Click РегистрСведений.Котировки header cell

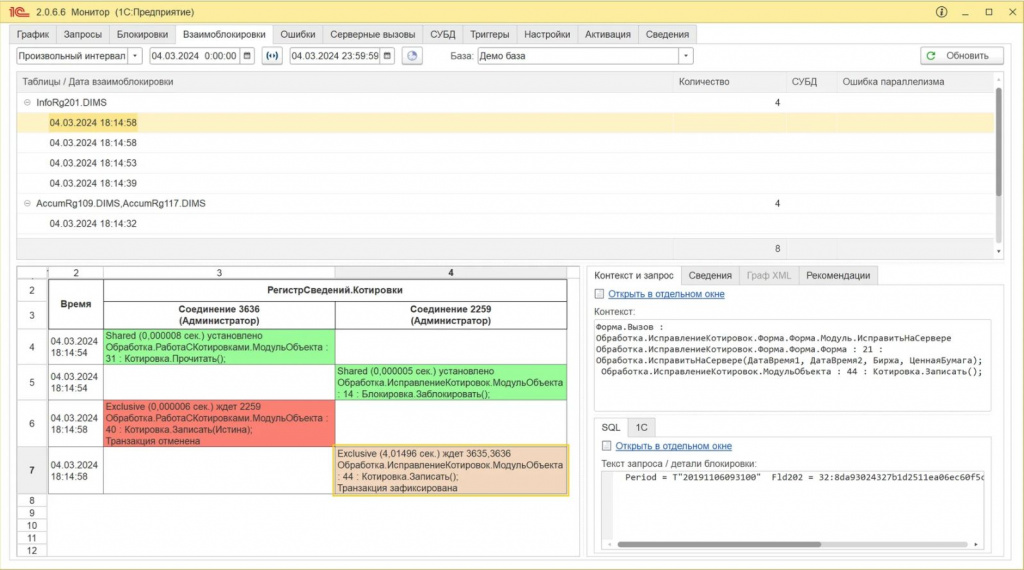click(335, 291)
